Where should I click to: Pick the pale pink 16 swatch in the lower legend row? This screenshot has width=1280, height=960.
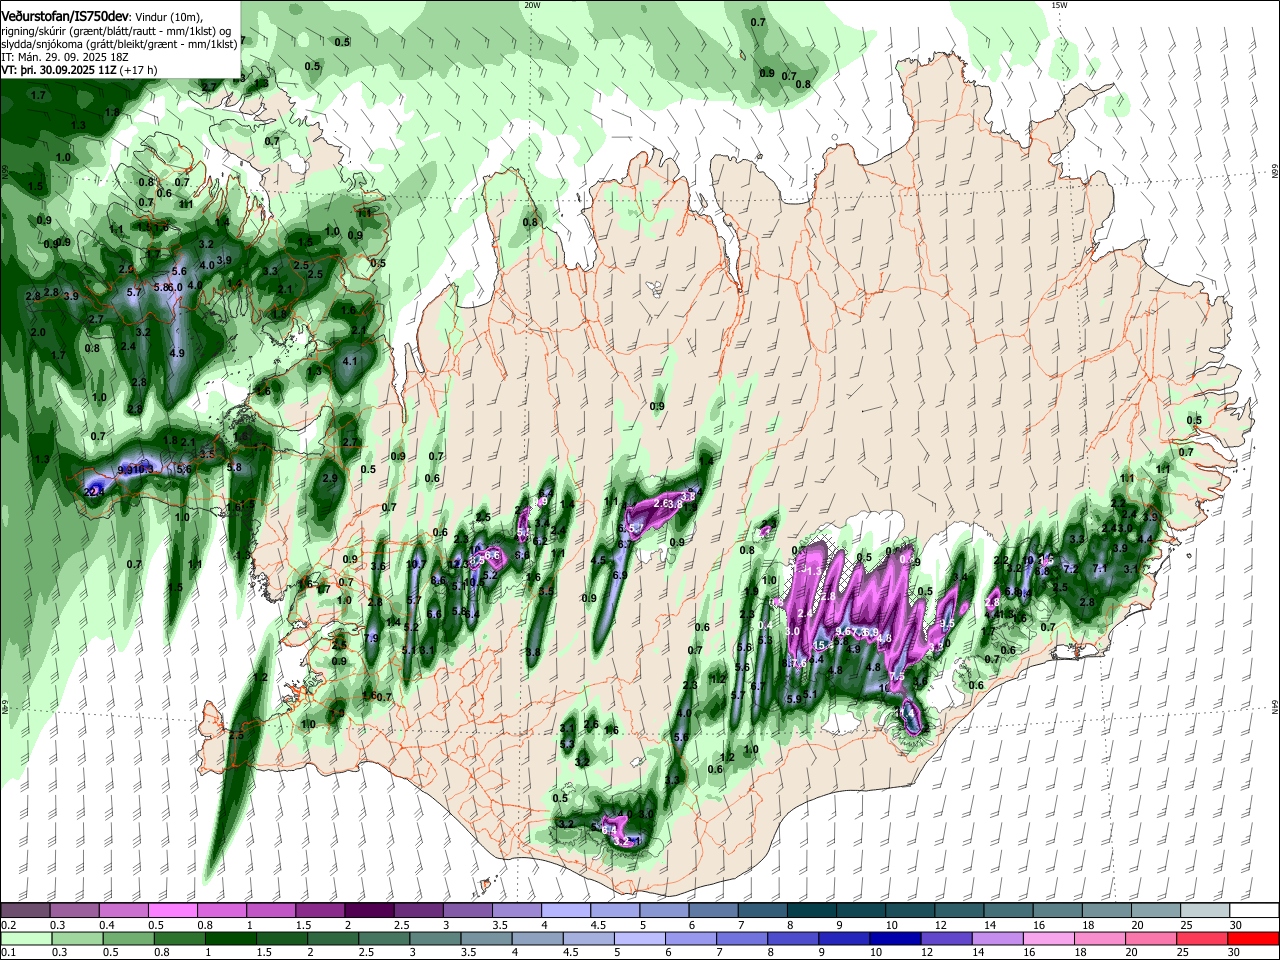tap(1047, 939)
